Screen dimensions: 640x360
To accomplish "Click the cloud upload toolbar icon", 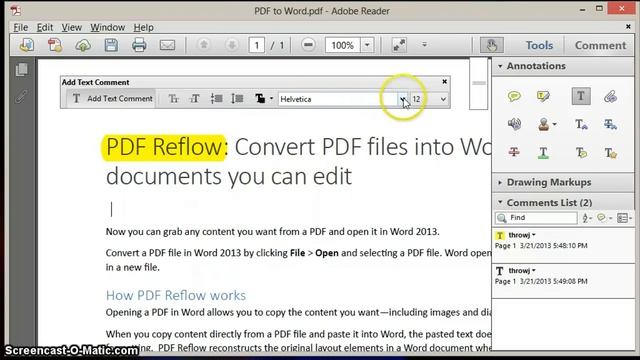I will coord(83,45).
